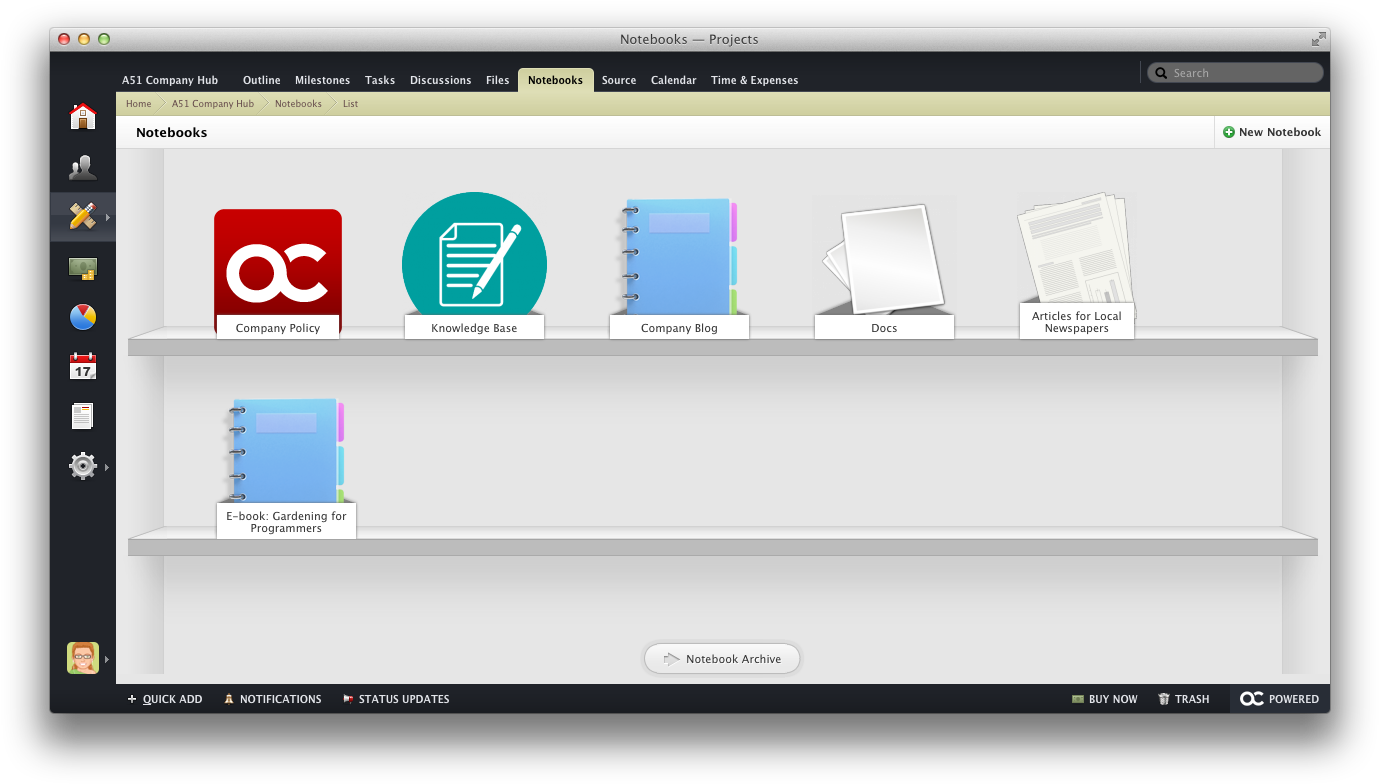The image size is (1379, 784).
Task: Open the Notebook Archive button
Action: pyautogui.click(x=722, y=659)
